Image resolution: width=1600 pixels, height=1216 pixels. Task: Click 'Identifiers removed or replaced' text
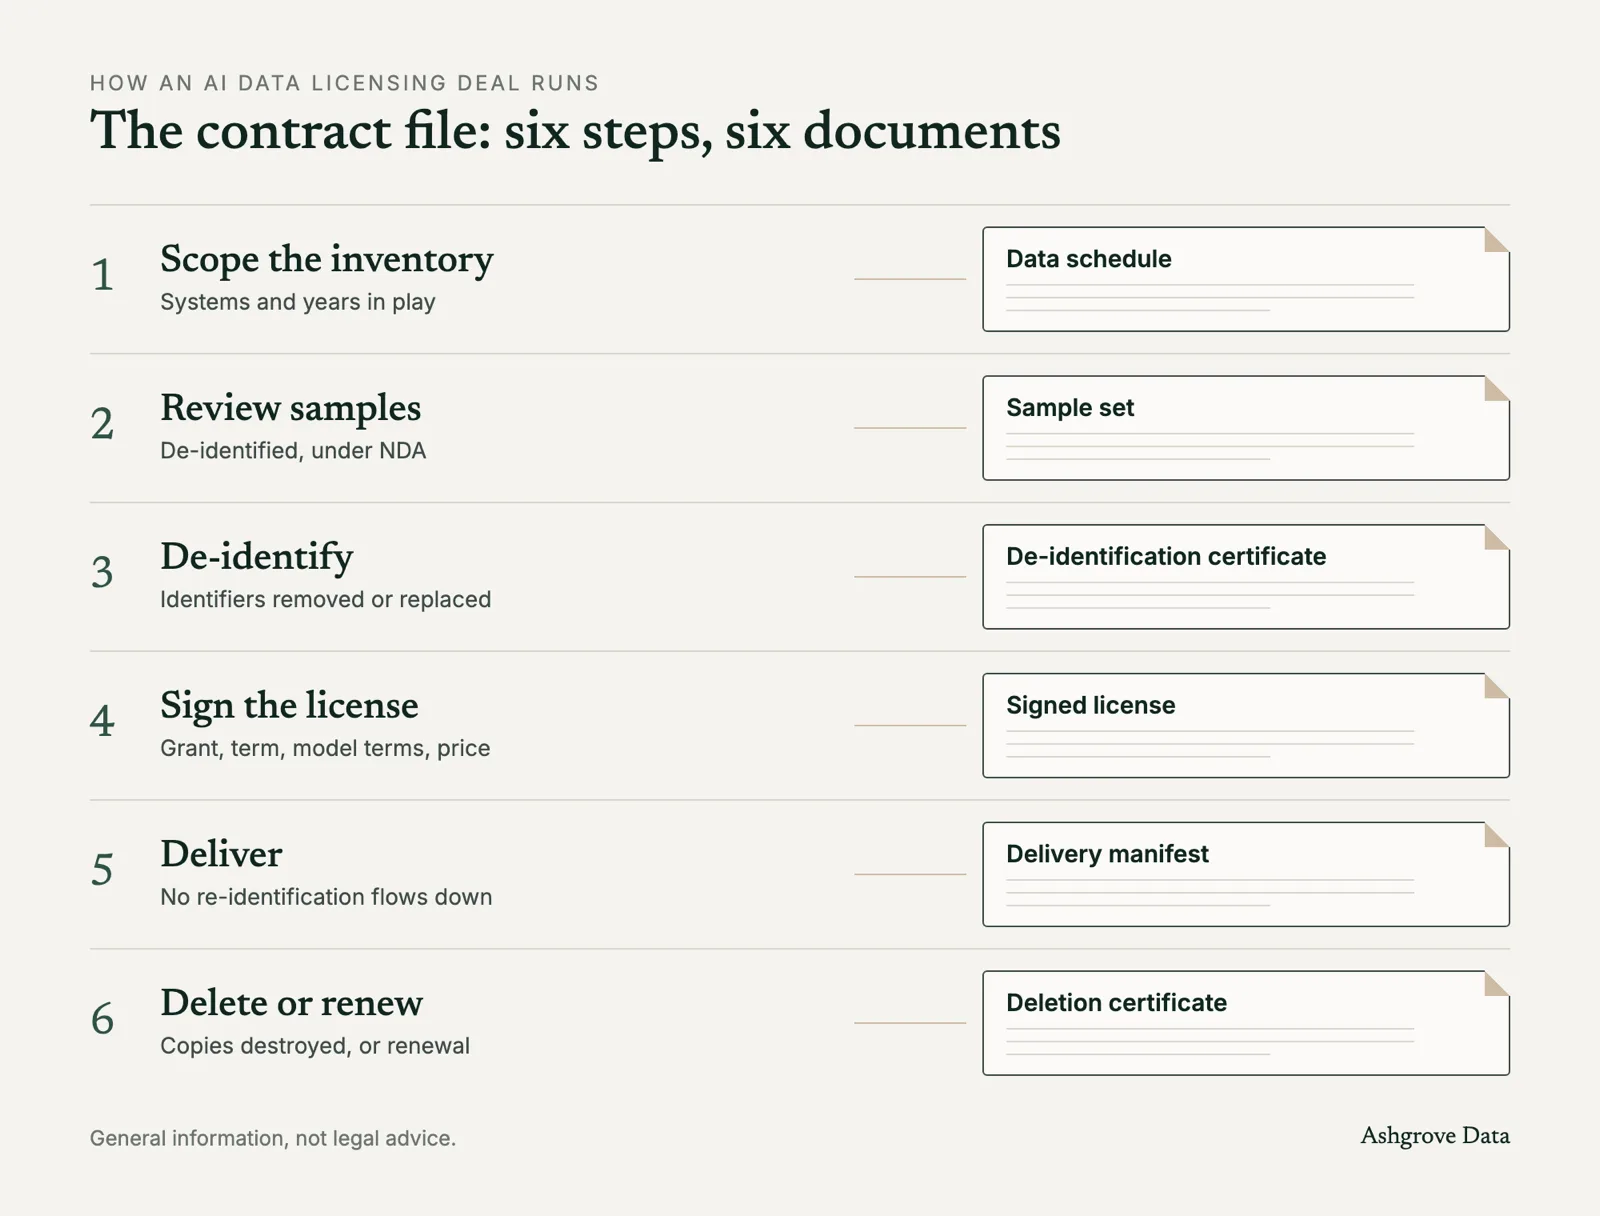(326, 599)
